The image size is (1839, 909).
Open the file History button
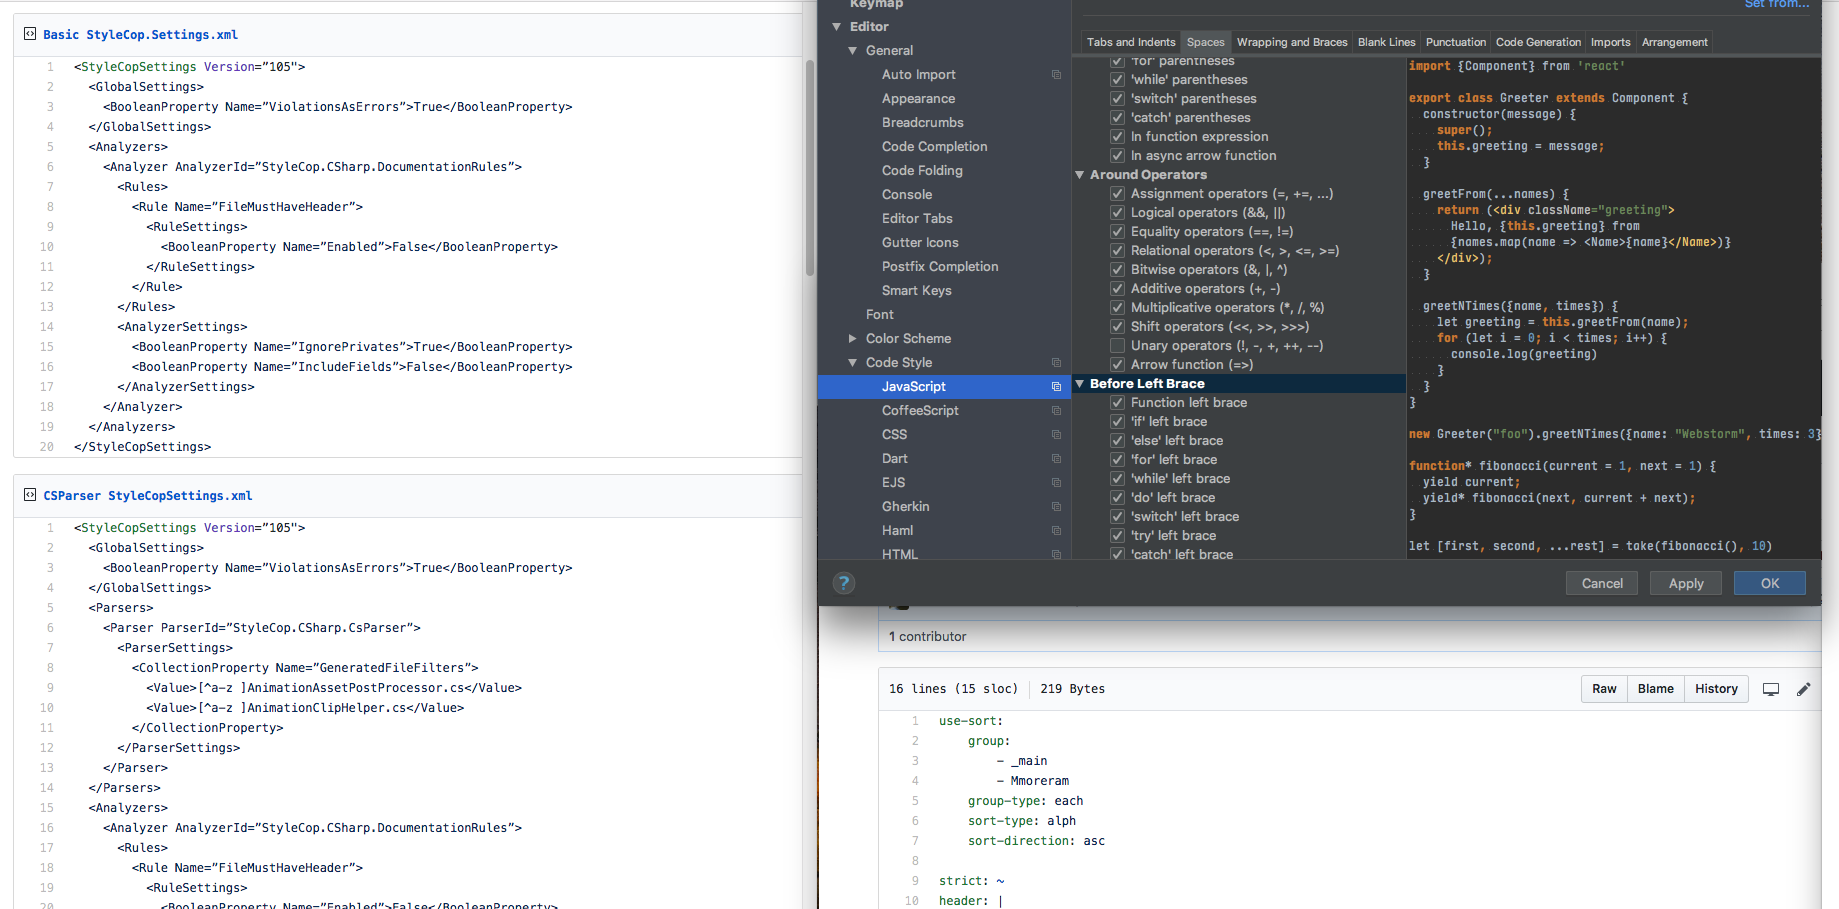click(1716, 689)
